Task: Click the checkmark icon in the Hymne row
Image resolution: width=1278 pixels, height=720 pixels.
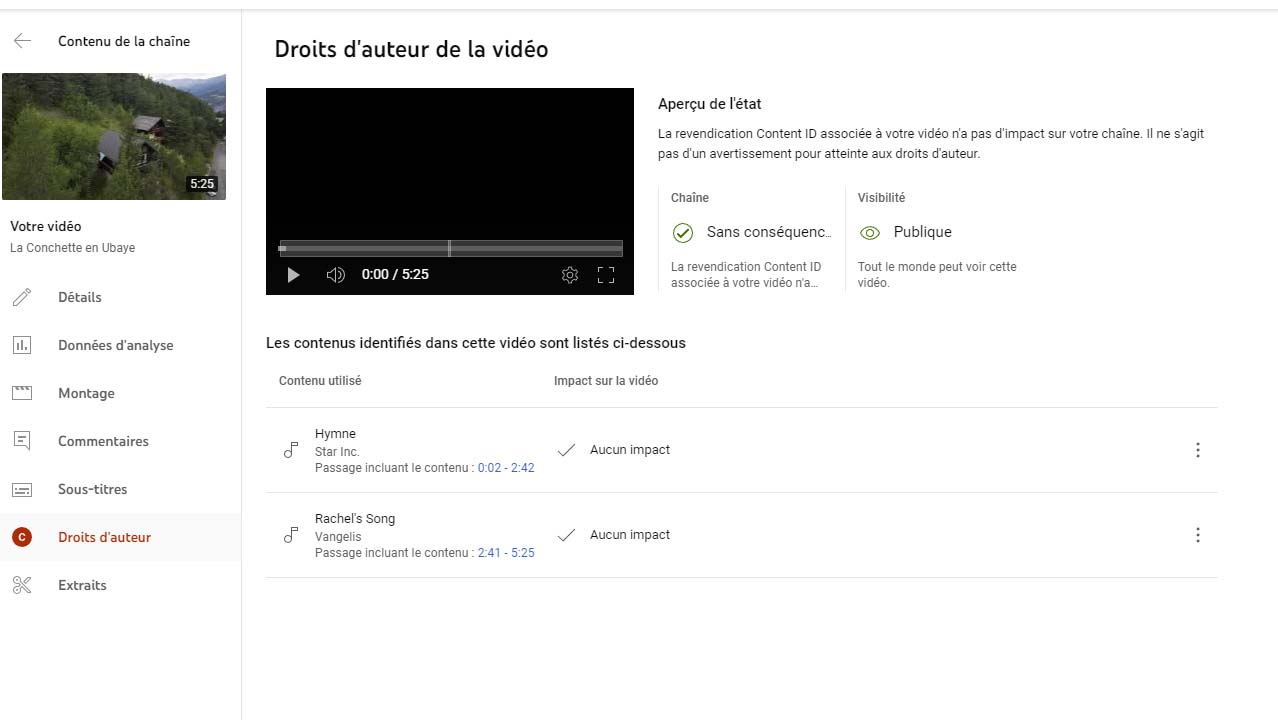Action: 566,450
